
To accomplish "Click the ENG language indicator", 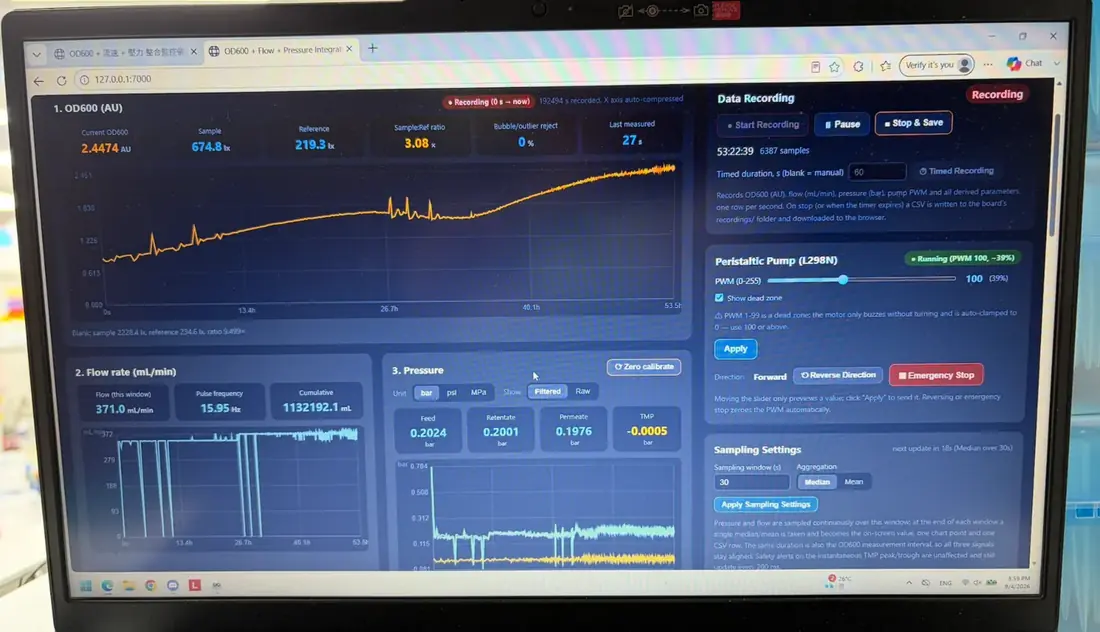I will 946,583.
